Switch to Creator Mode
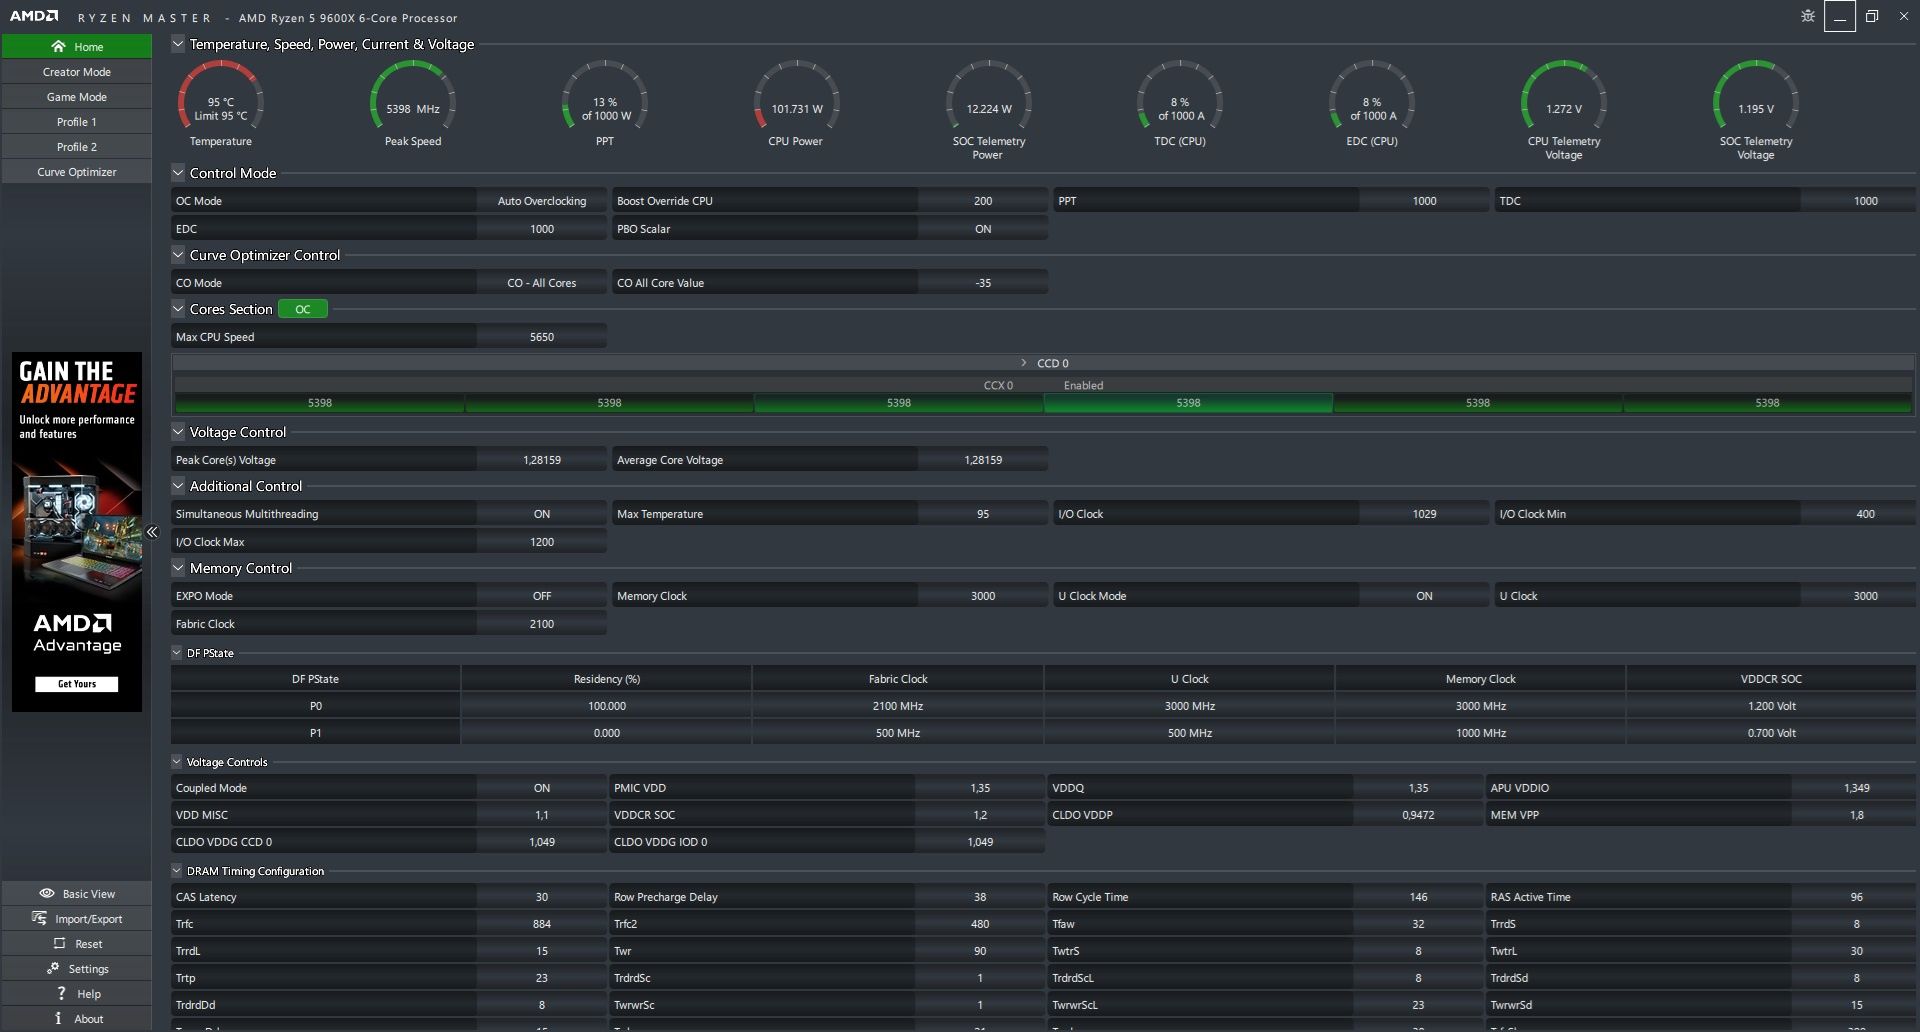 77,72
